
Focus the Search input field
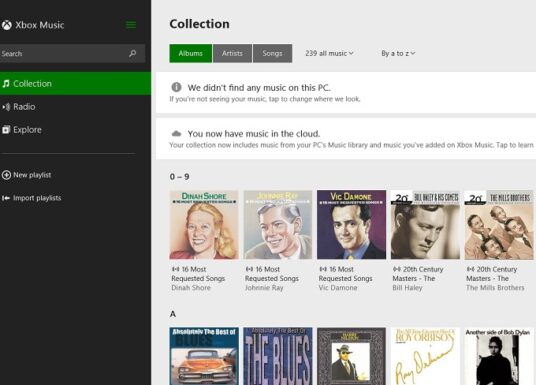point(72,53)
